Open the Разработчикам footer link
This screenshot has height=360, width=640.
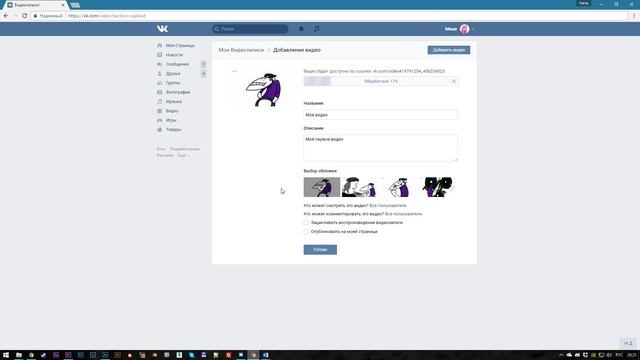click(x=185, y=149)
